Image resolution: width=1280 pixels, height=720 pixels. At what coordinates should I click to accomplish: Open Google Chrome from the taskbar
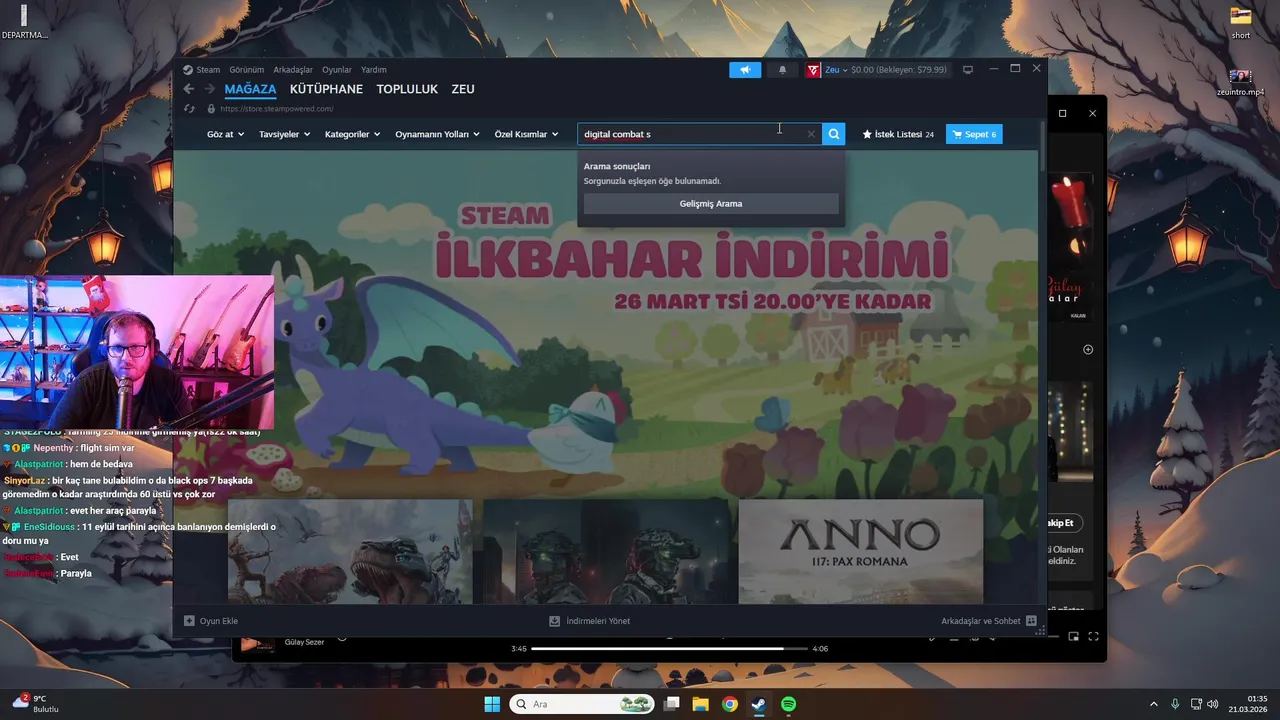730,704
